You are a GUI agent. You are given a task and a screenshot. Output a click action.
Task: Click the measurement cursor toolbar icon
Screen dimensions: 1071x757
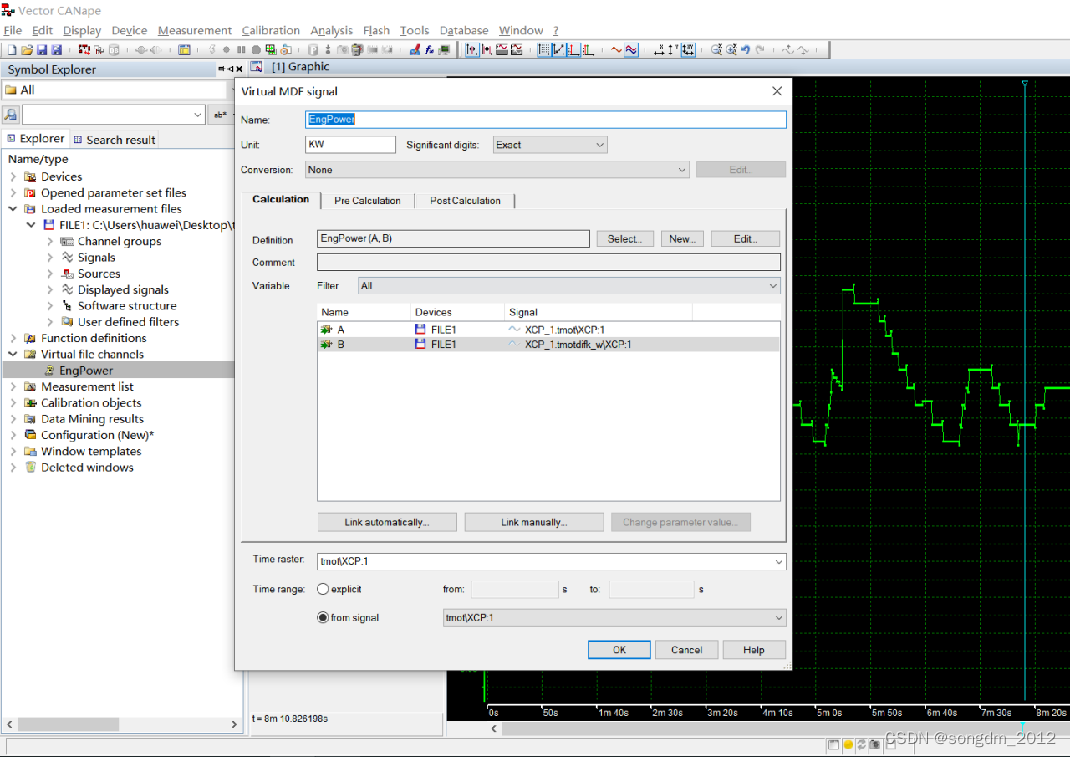pos(471,49)
